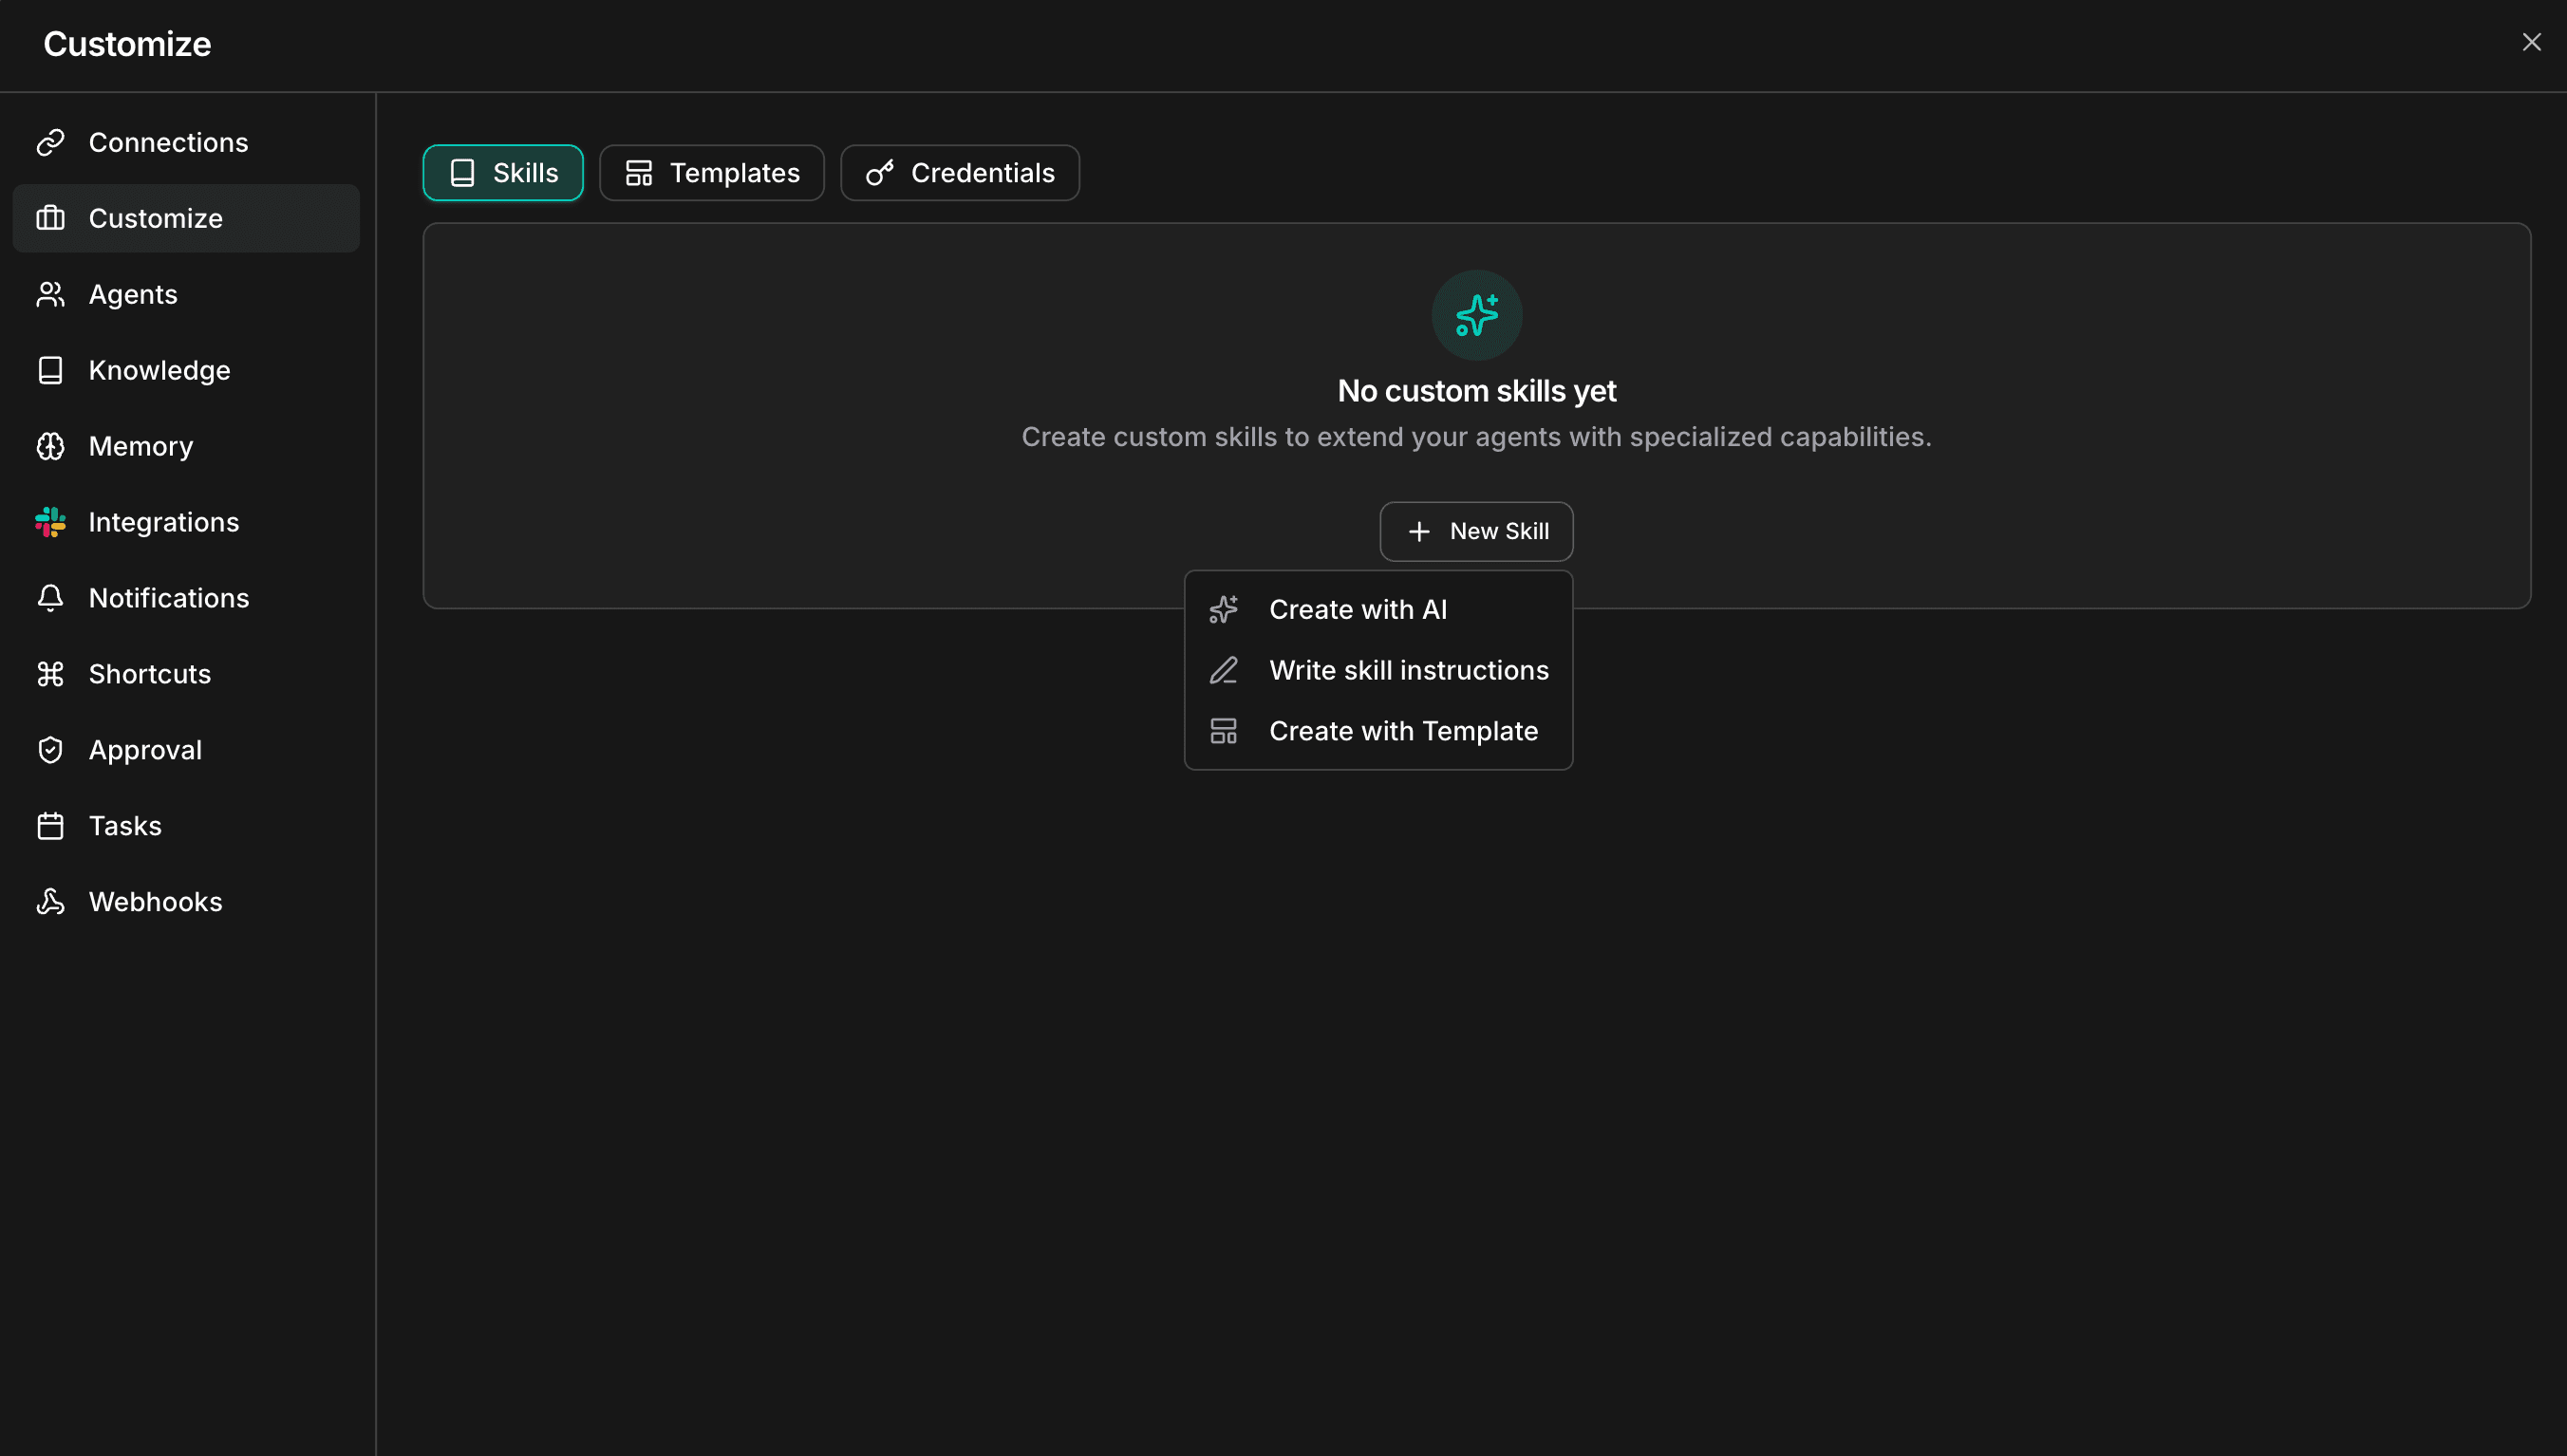The image size is (2567, 1456).
Task: Close the Customize dialog
Action: [x=2531, y=42]
